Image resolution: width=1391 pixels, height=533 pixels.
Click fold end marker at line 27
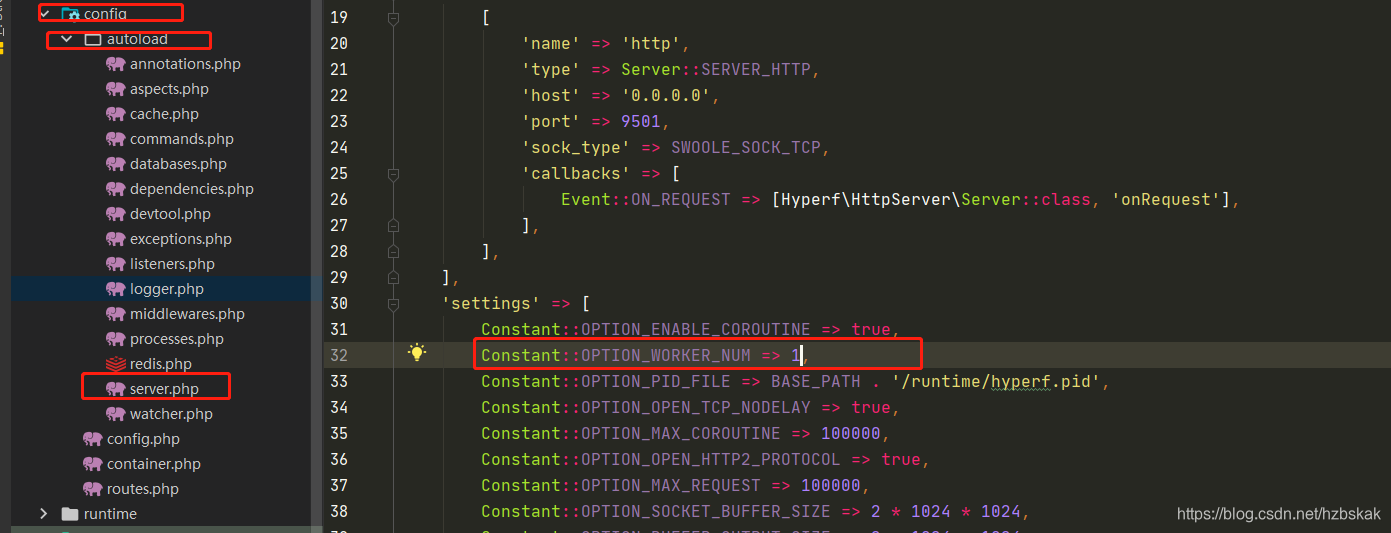coord(393,226)
